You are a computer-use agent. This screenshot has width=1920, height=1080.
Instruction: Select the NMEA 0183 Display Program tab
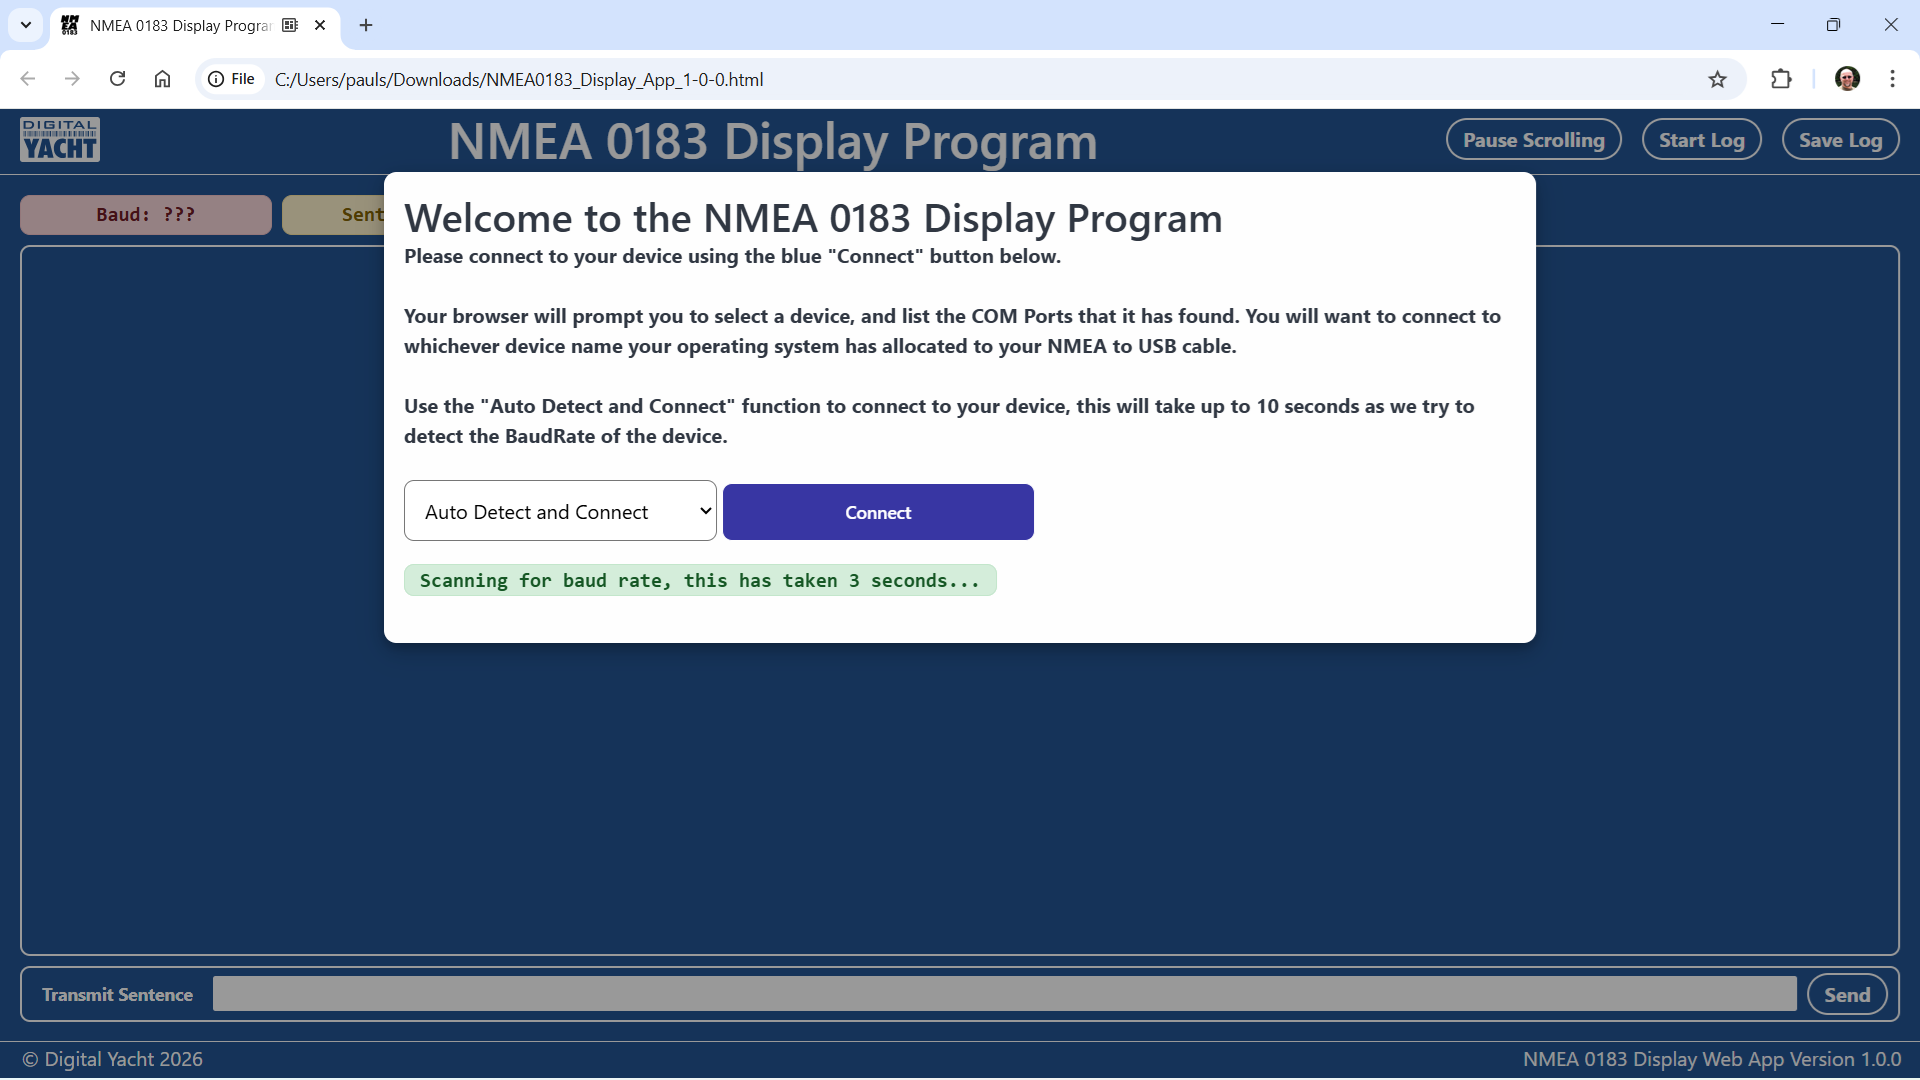180,25
